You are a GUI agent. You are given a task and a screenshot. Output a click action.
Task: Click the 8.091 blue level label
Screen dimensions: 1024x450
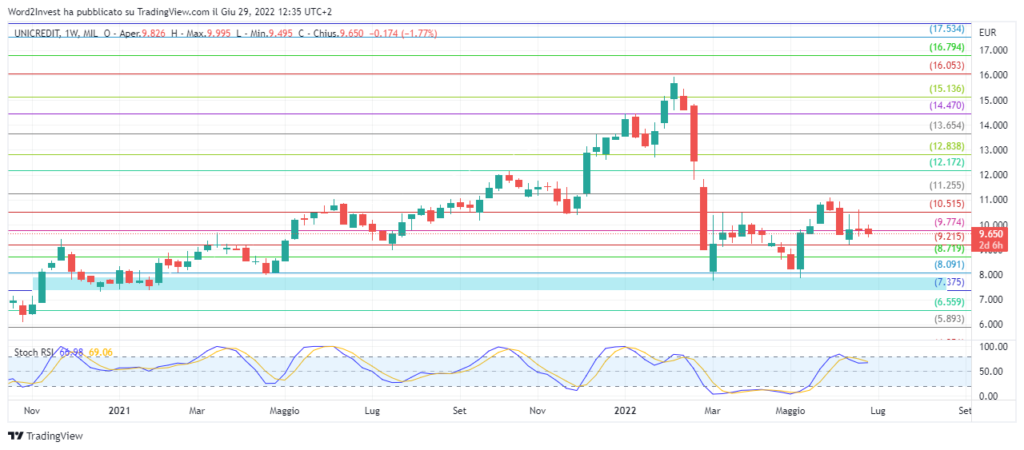click(947, 265)
